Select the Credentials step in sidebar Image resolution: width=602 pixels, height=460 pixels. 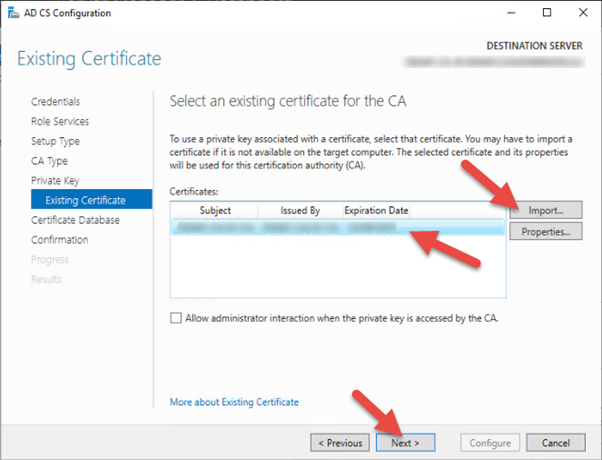[x=56, y=102]
